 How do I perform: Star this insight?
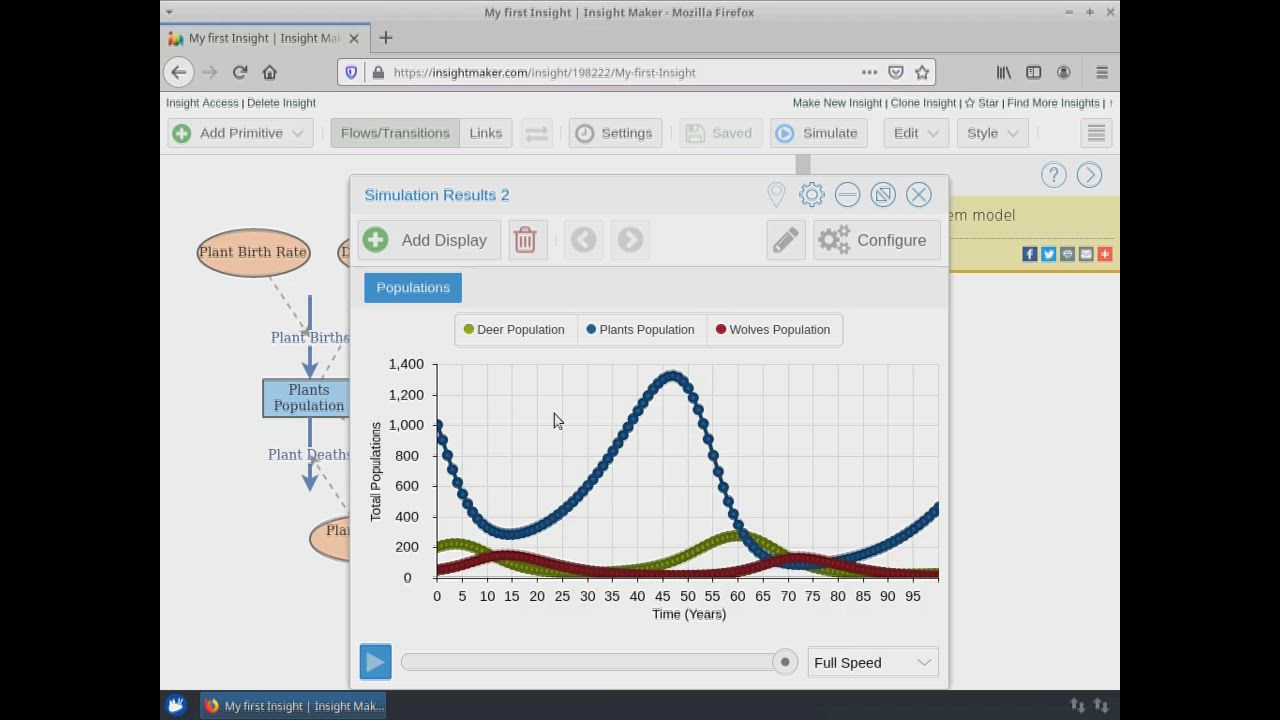pyautogui.click(x=981, y=103)
